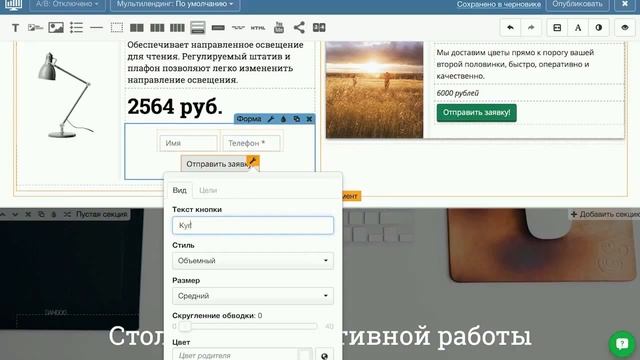
Task: Select the desk lamp product image
Action: [x=65, y=96]
